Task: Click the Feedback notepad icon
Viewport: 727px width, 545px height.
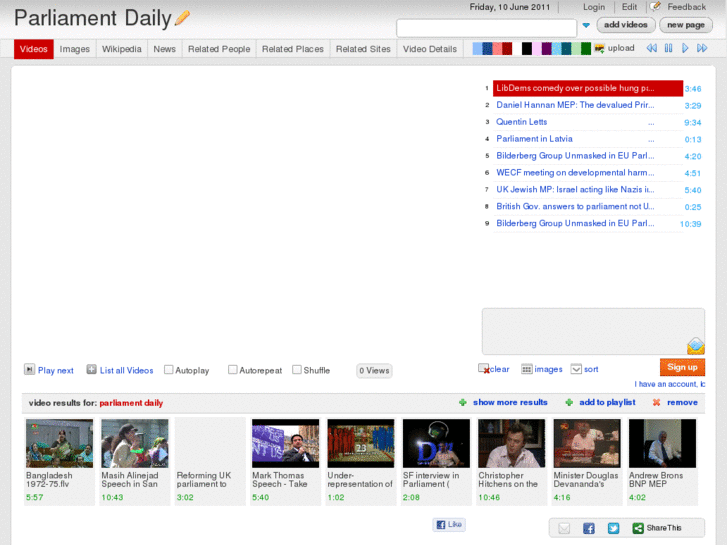Action: click(x=655, y=6)
